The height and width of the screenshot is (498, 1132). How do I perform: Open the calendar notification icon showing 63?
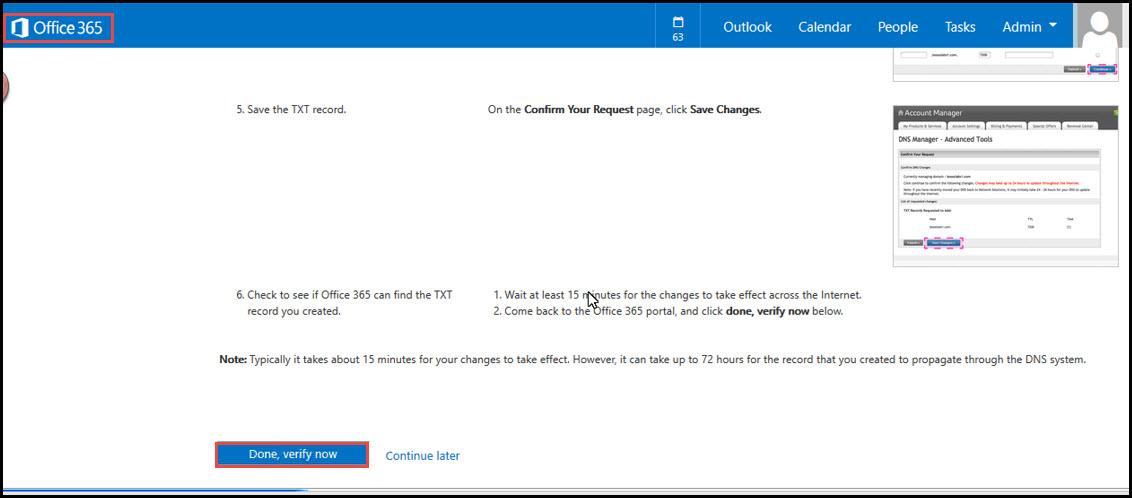677,28
